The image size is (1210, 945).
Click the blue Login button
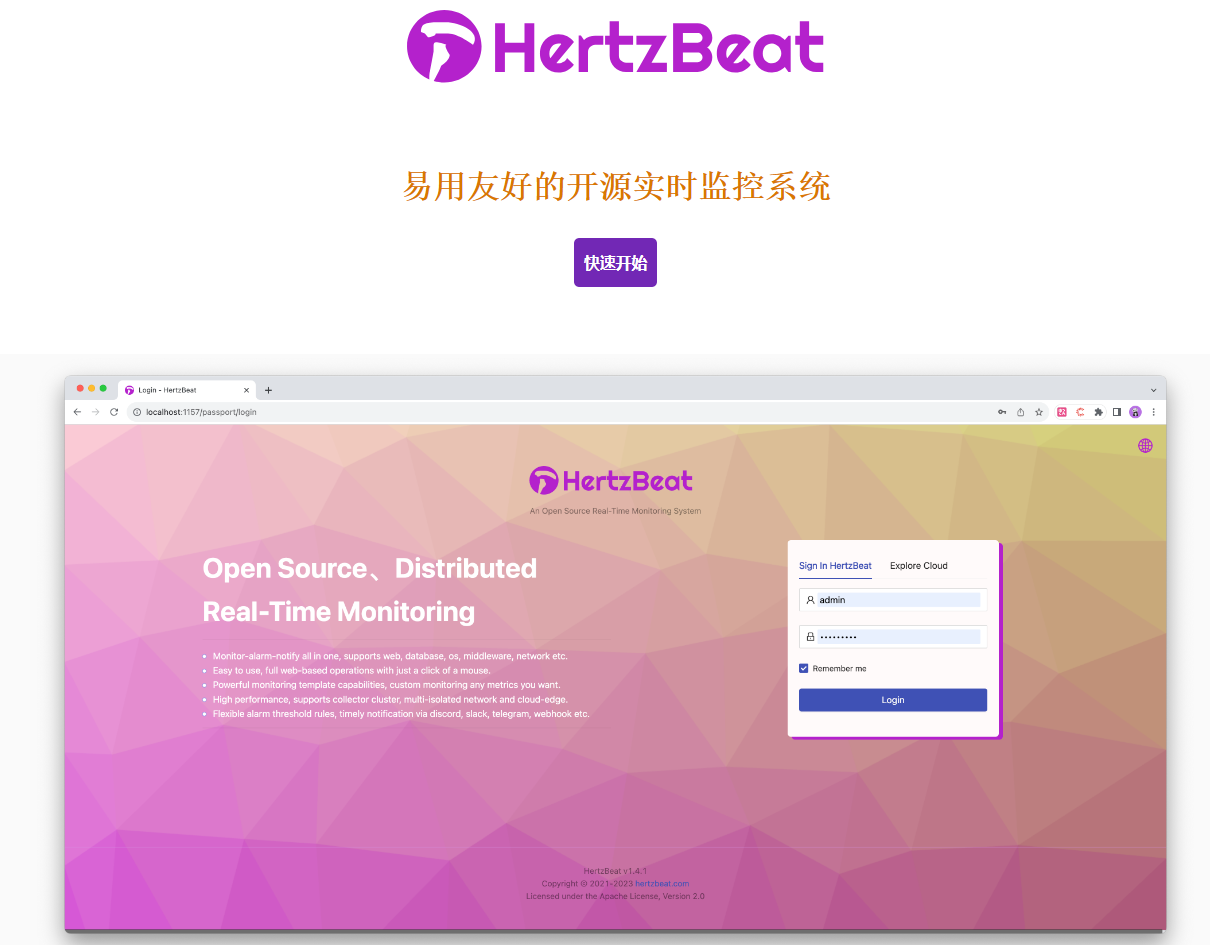pos(892,700)
